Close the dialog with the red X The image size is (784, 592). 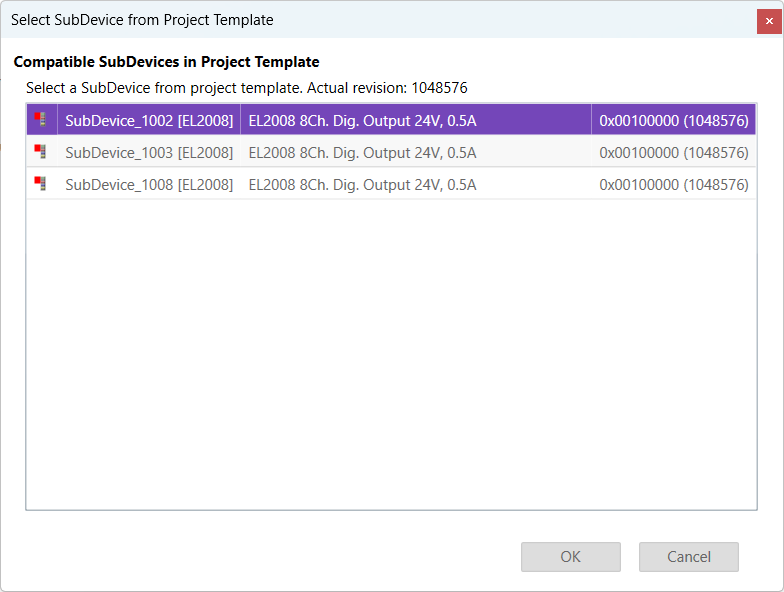coord(769,20)
